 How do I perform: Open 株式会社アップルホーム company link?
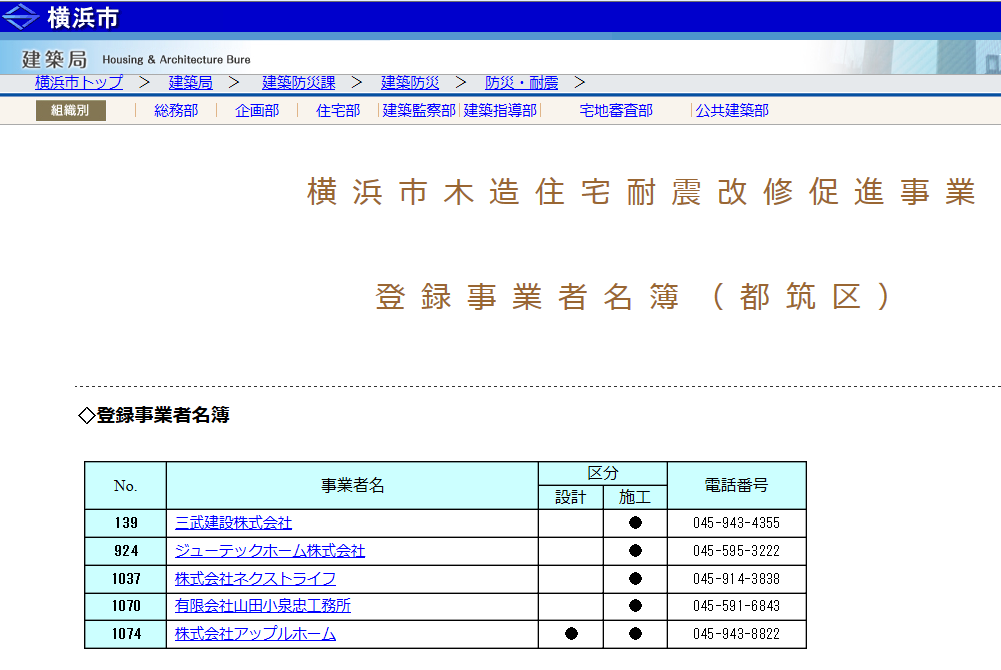255,634
